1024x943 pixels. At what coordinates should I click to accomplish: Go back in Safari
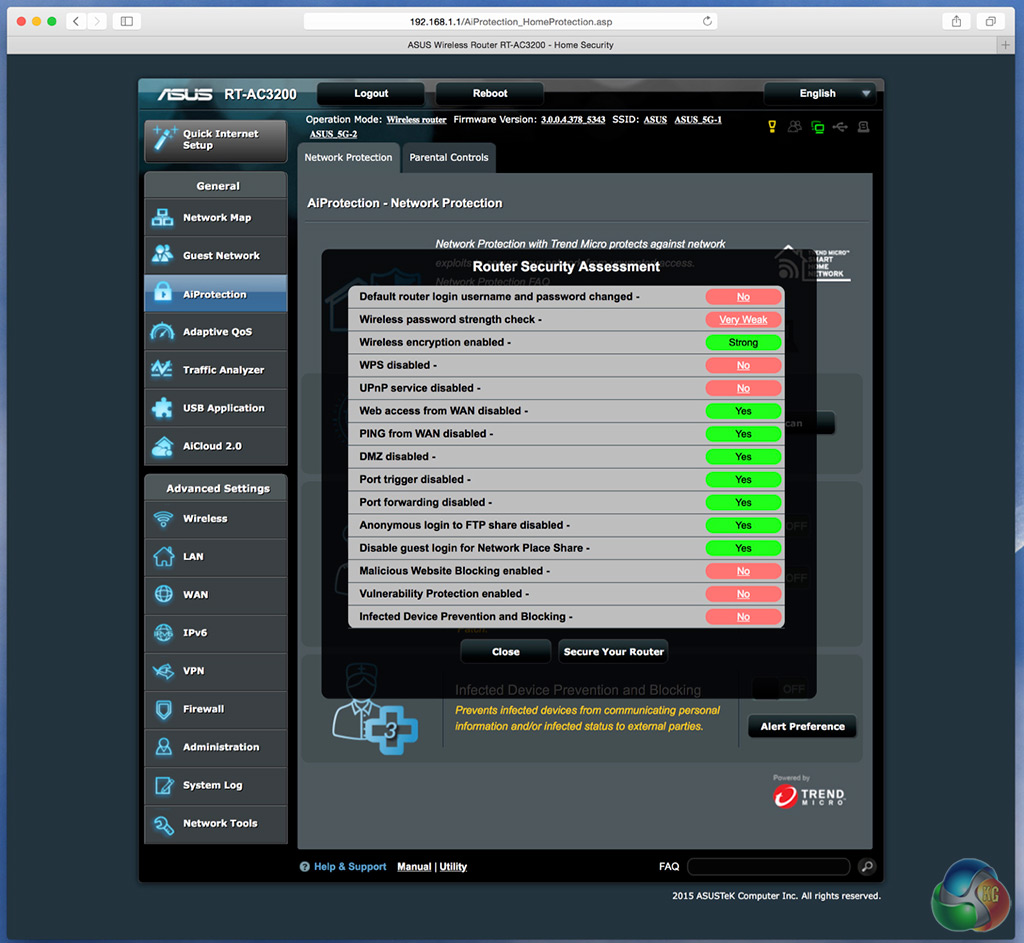[76, 22]
